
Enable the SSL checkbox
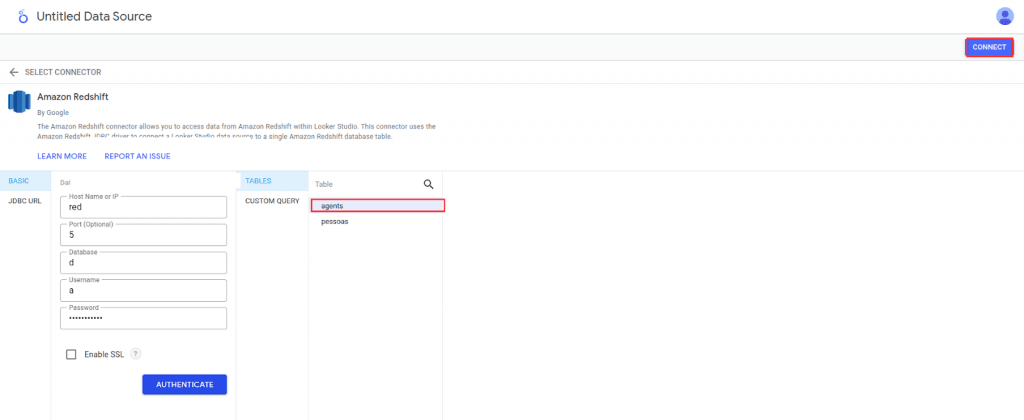tap(71, 354)
